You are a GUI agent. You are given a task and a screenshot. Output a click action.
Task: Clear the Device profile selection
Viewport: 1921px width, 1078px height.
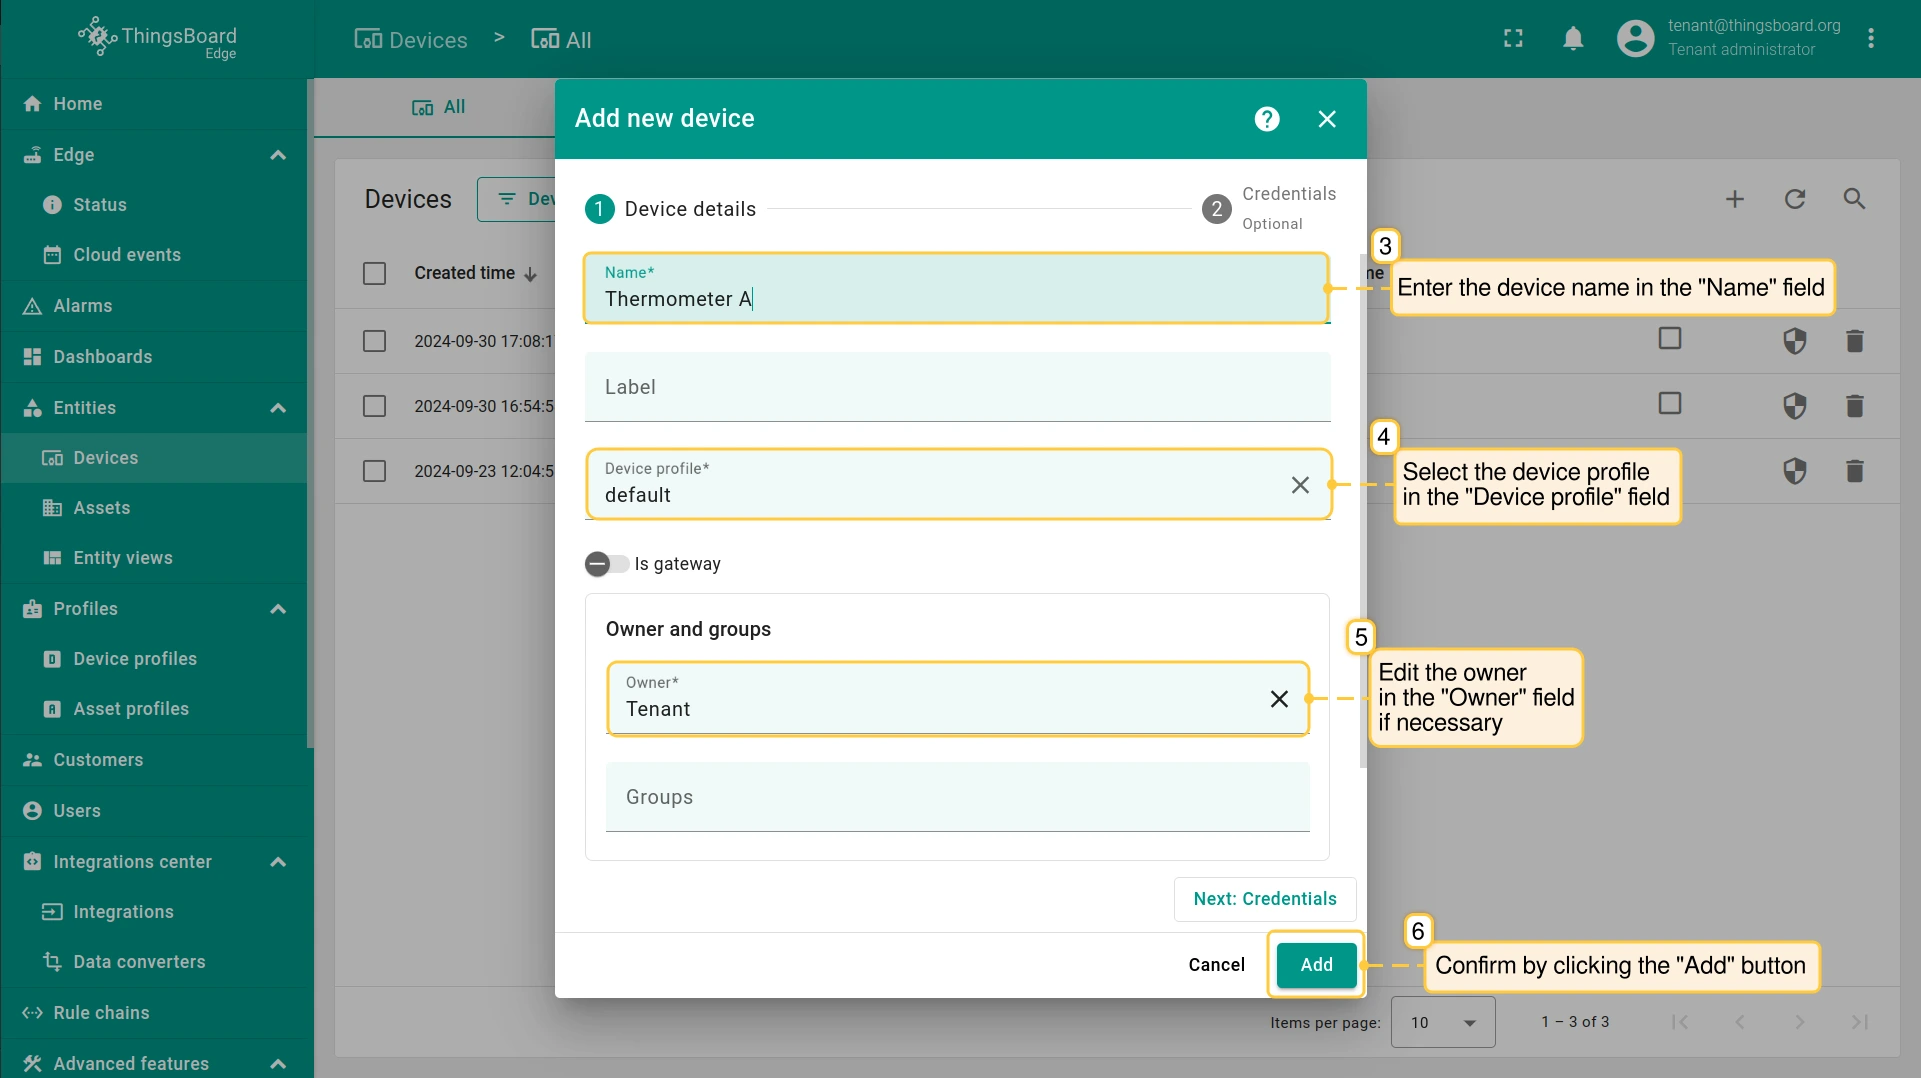[x=1299, y=485]
